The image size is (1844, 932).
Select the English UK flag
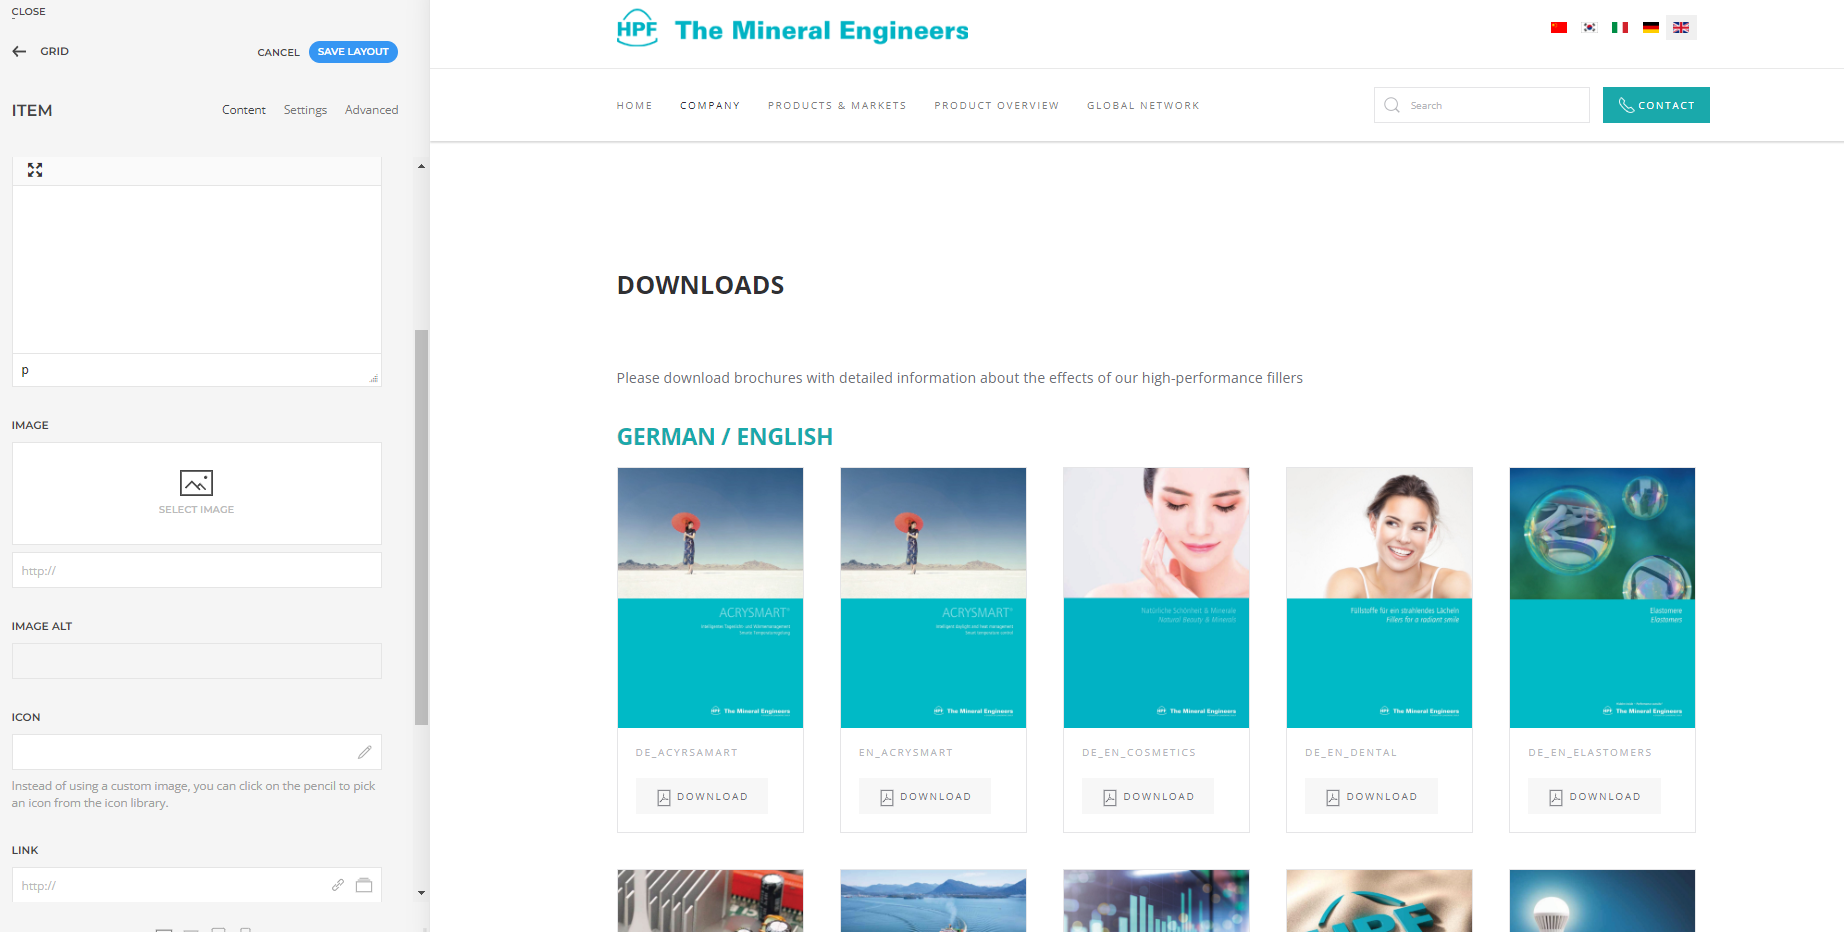point(1681,27)
